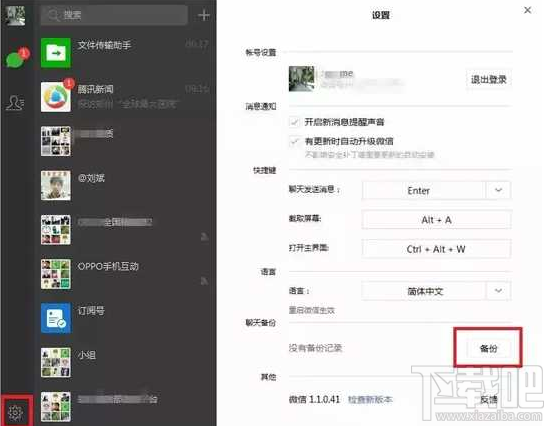Click the Ctrl + Alt + W shortcut field
551x426 pixels.
pos(436,249)
